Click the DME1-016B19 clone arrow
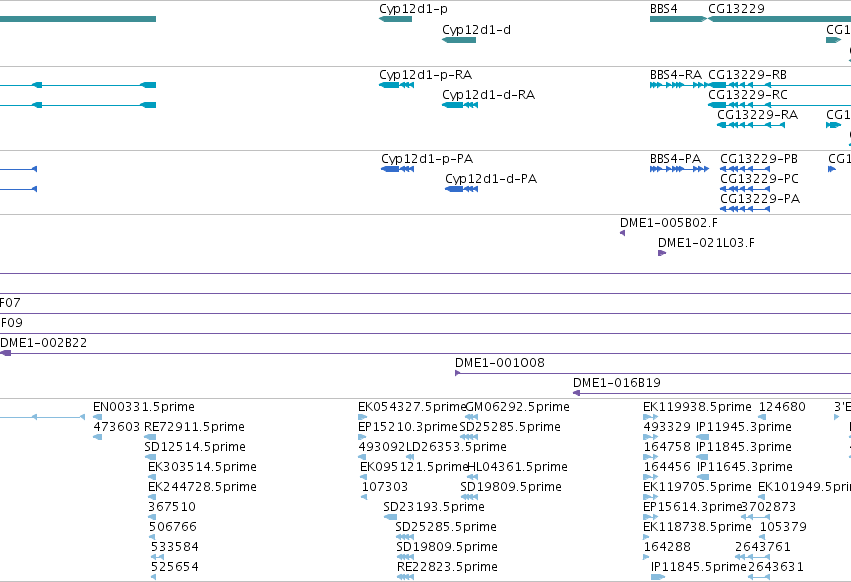The width and height of the screenshot is (851, 582). (x=712, y=393)
